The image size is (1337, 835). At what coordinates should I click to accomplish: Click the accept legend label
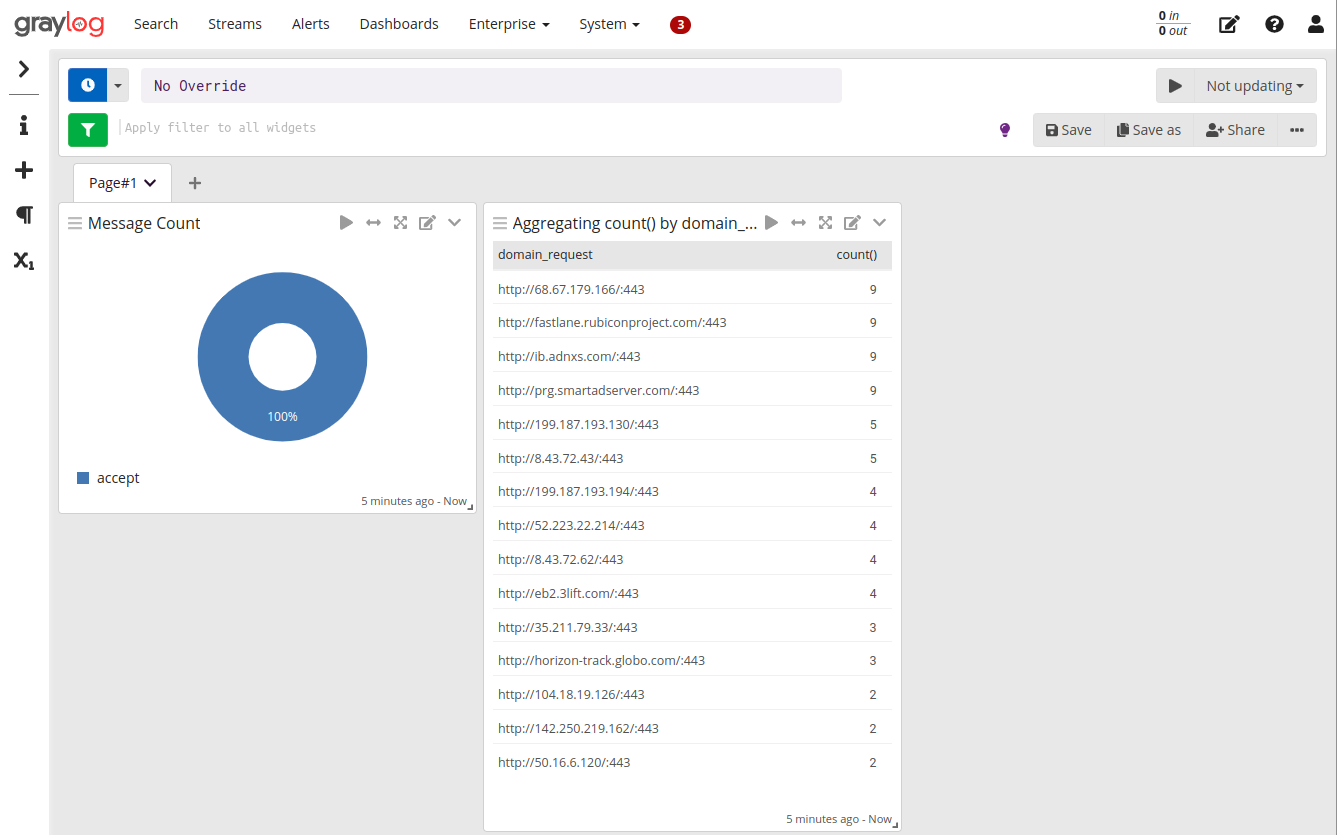coord(118,478)
